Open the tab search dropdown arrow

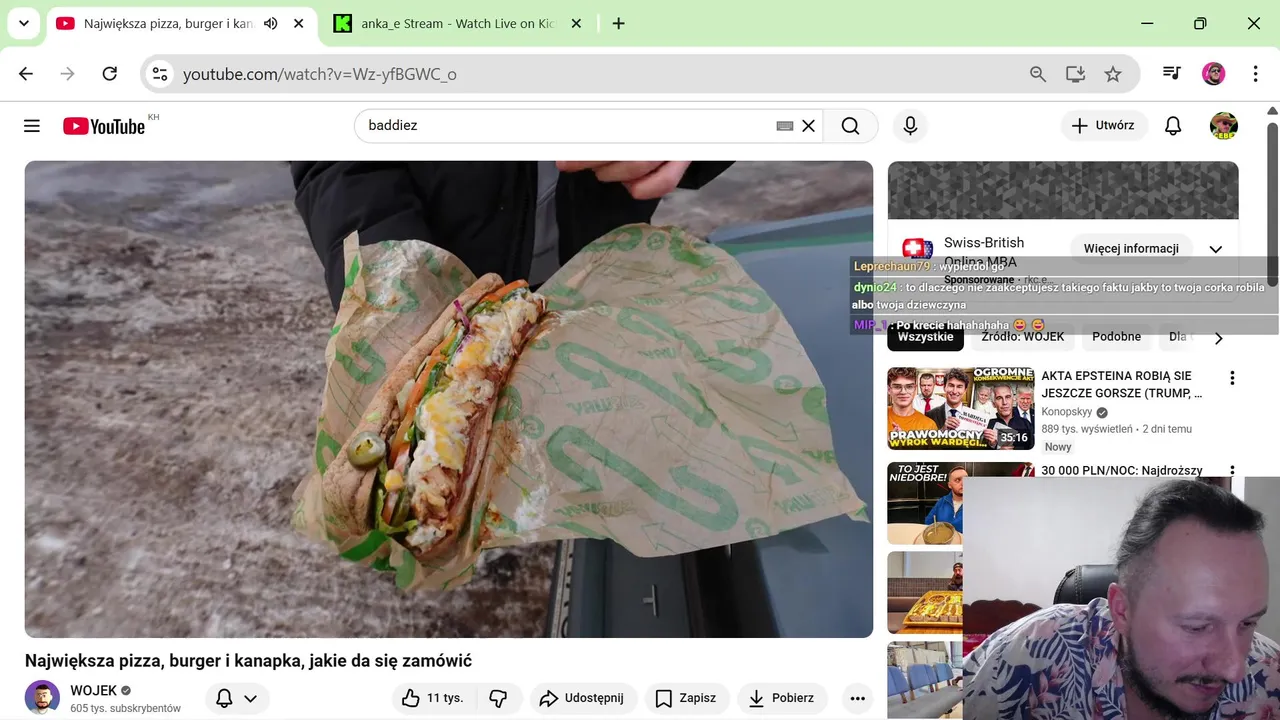[x=24, y=23]
